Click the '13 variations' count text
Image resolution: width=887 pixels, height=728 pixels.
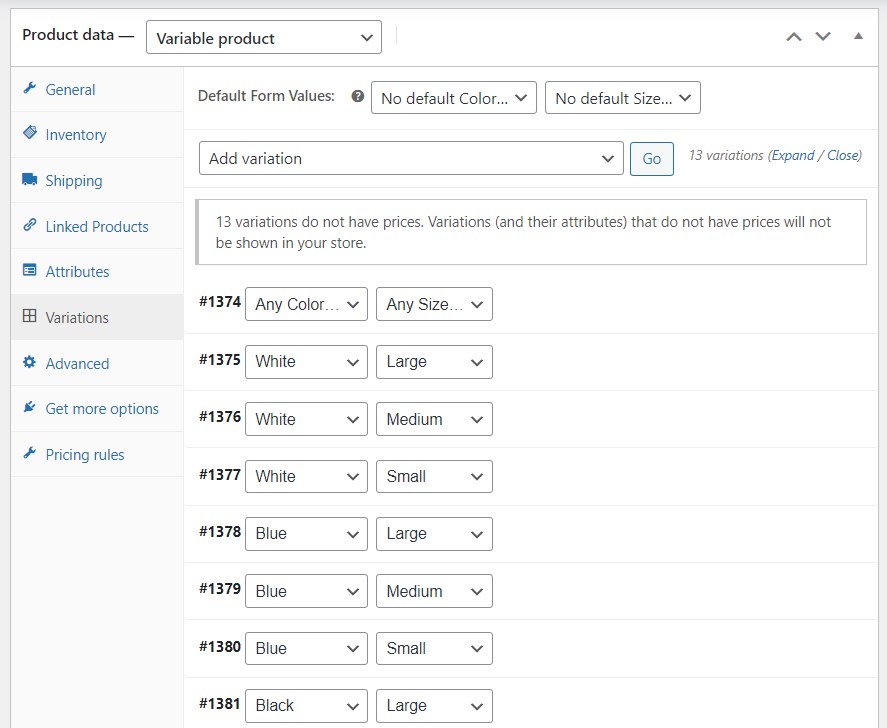click(726, 156)
